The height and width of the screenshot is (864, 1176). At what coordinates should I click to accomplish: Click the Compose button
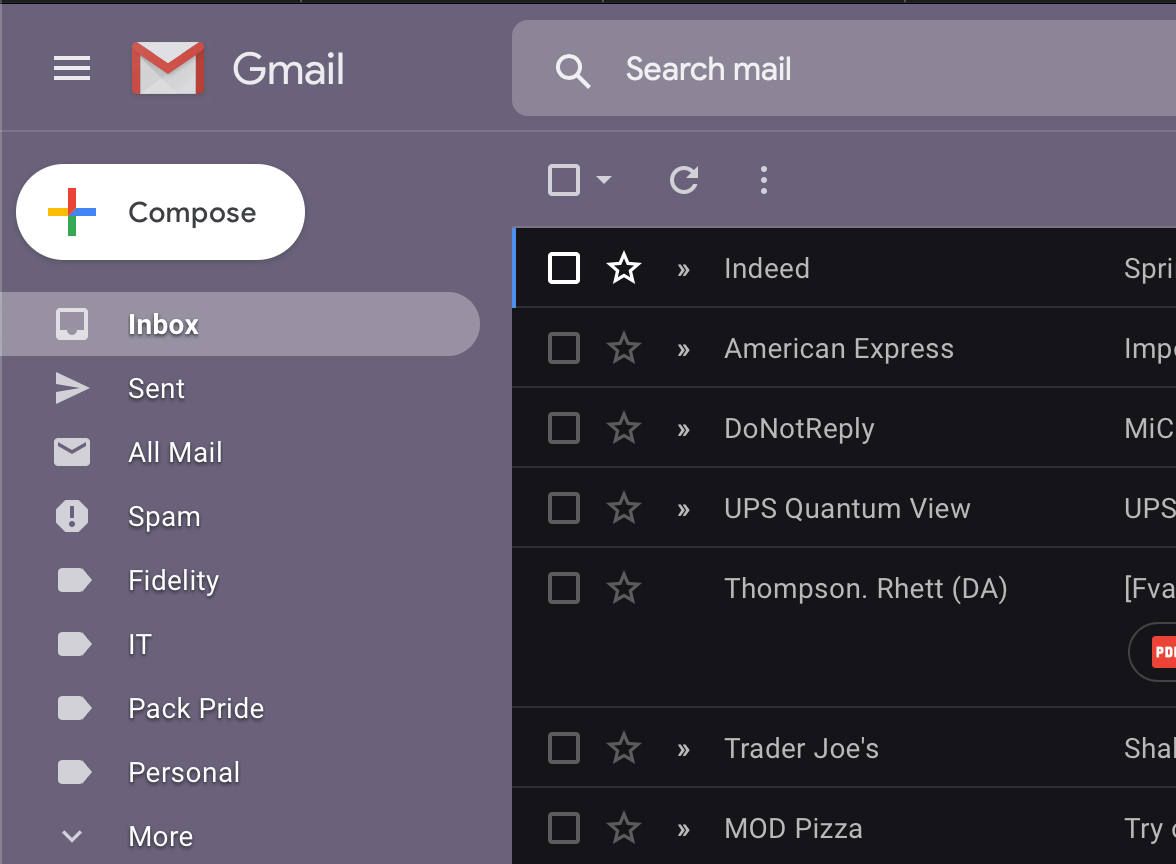tap(160, 212)
